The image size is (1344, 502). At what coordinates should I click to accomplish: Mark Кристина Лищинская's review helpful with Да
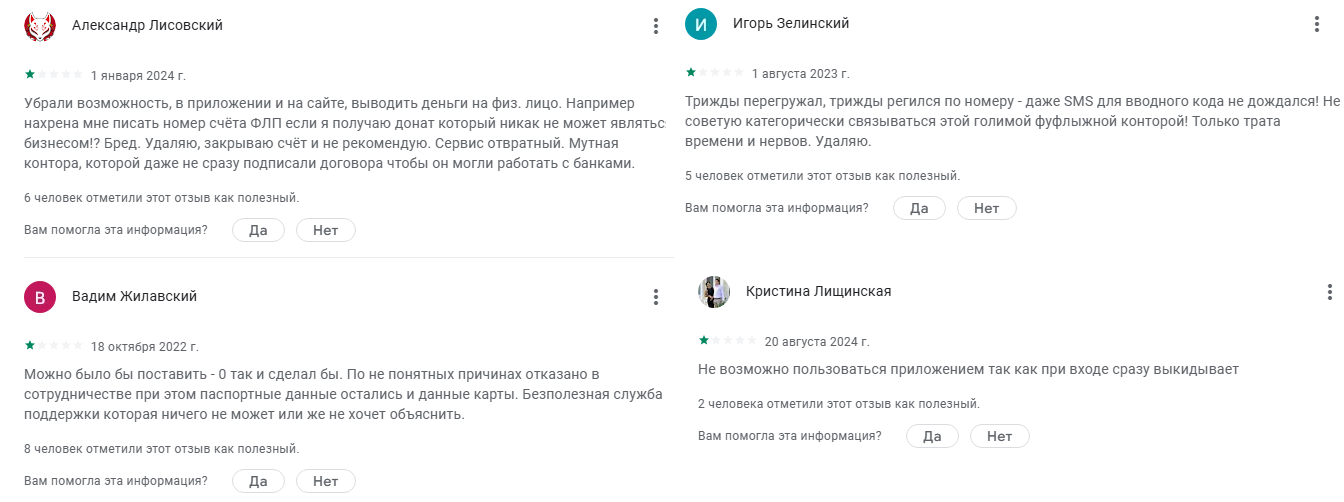[932, 436]
